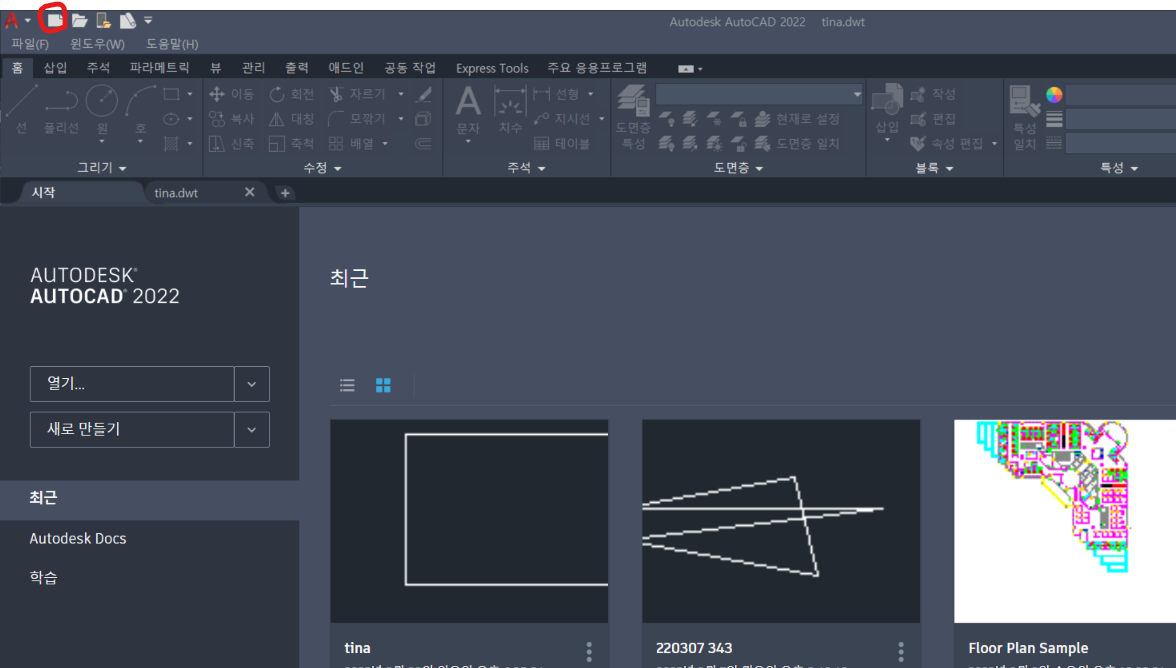Select the Polyline (폴리선) tool
Image resolution: width=1176 pixels, height=668 pixels.
click(x=62, y=109)
